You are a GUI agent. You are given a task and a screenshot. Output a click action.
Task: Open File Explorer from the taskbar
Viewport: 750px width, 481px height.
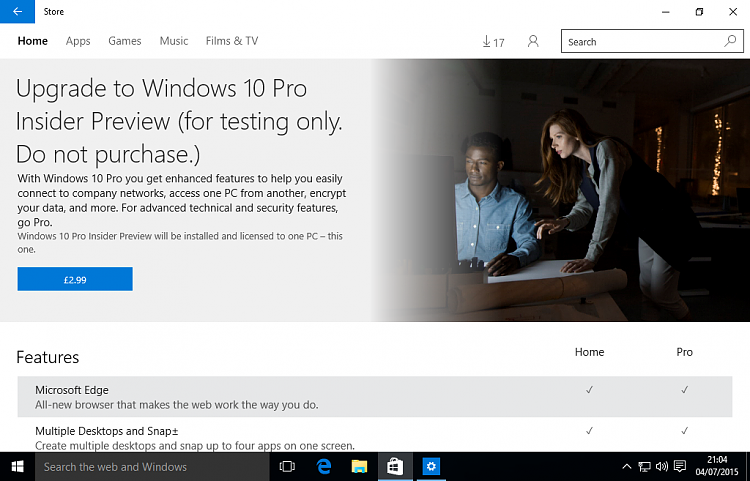pos(359,466)
